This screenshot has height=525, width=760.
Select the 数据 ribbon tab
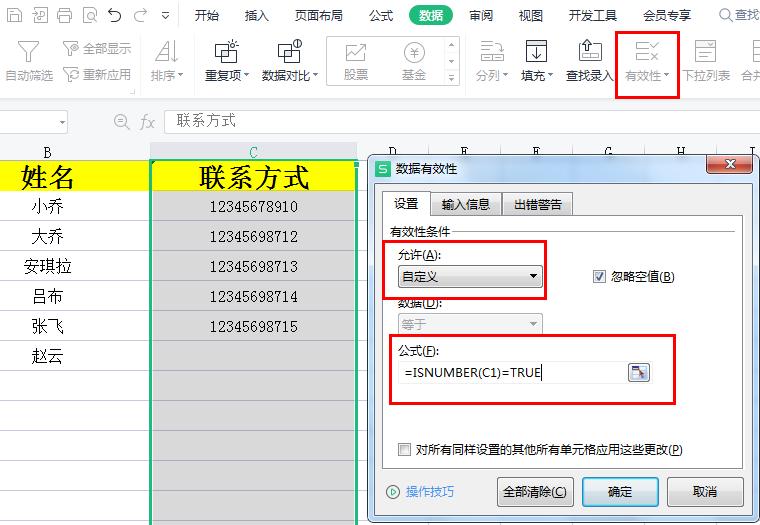point(431,16)
